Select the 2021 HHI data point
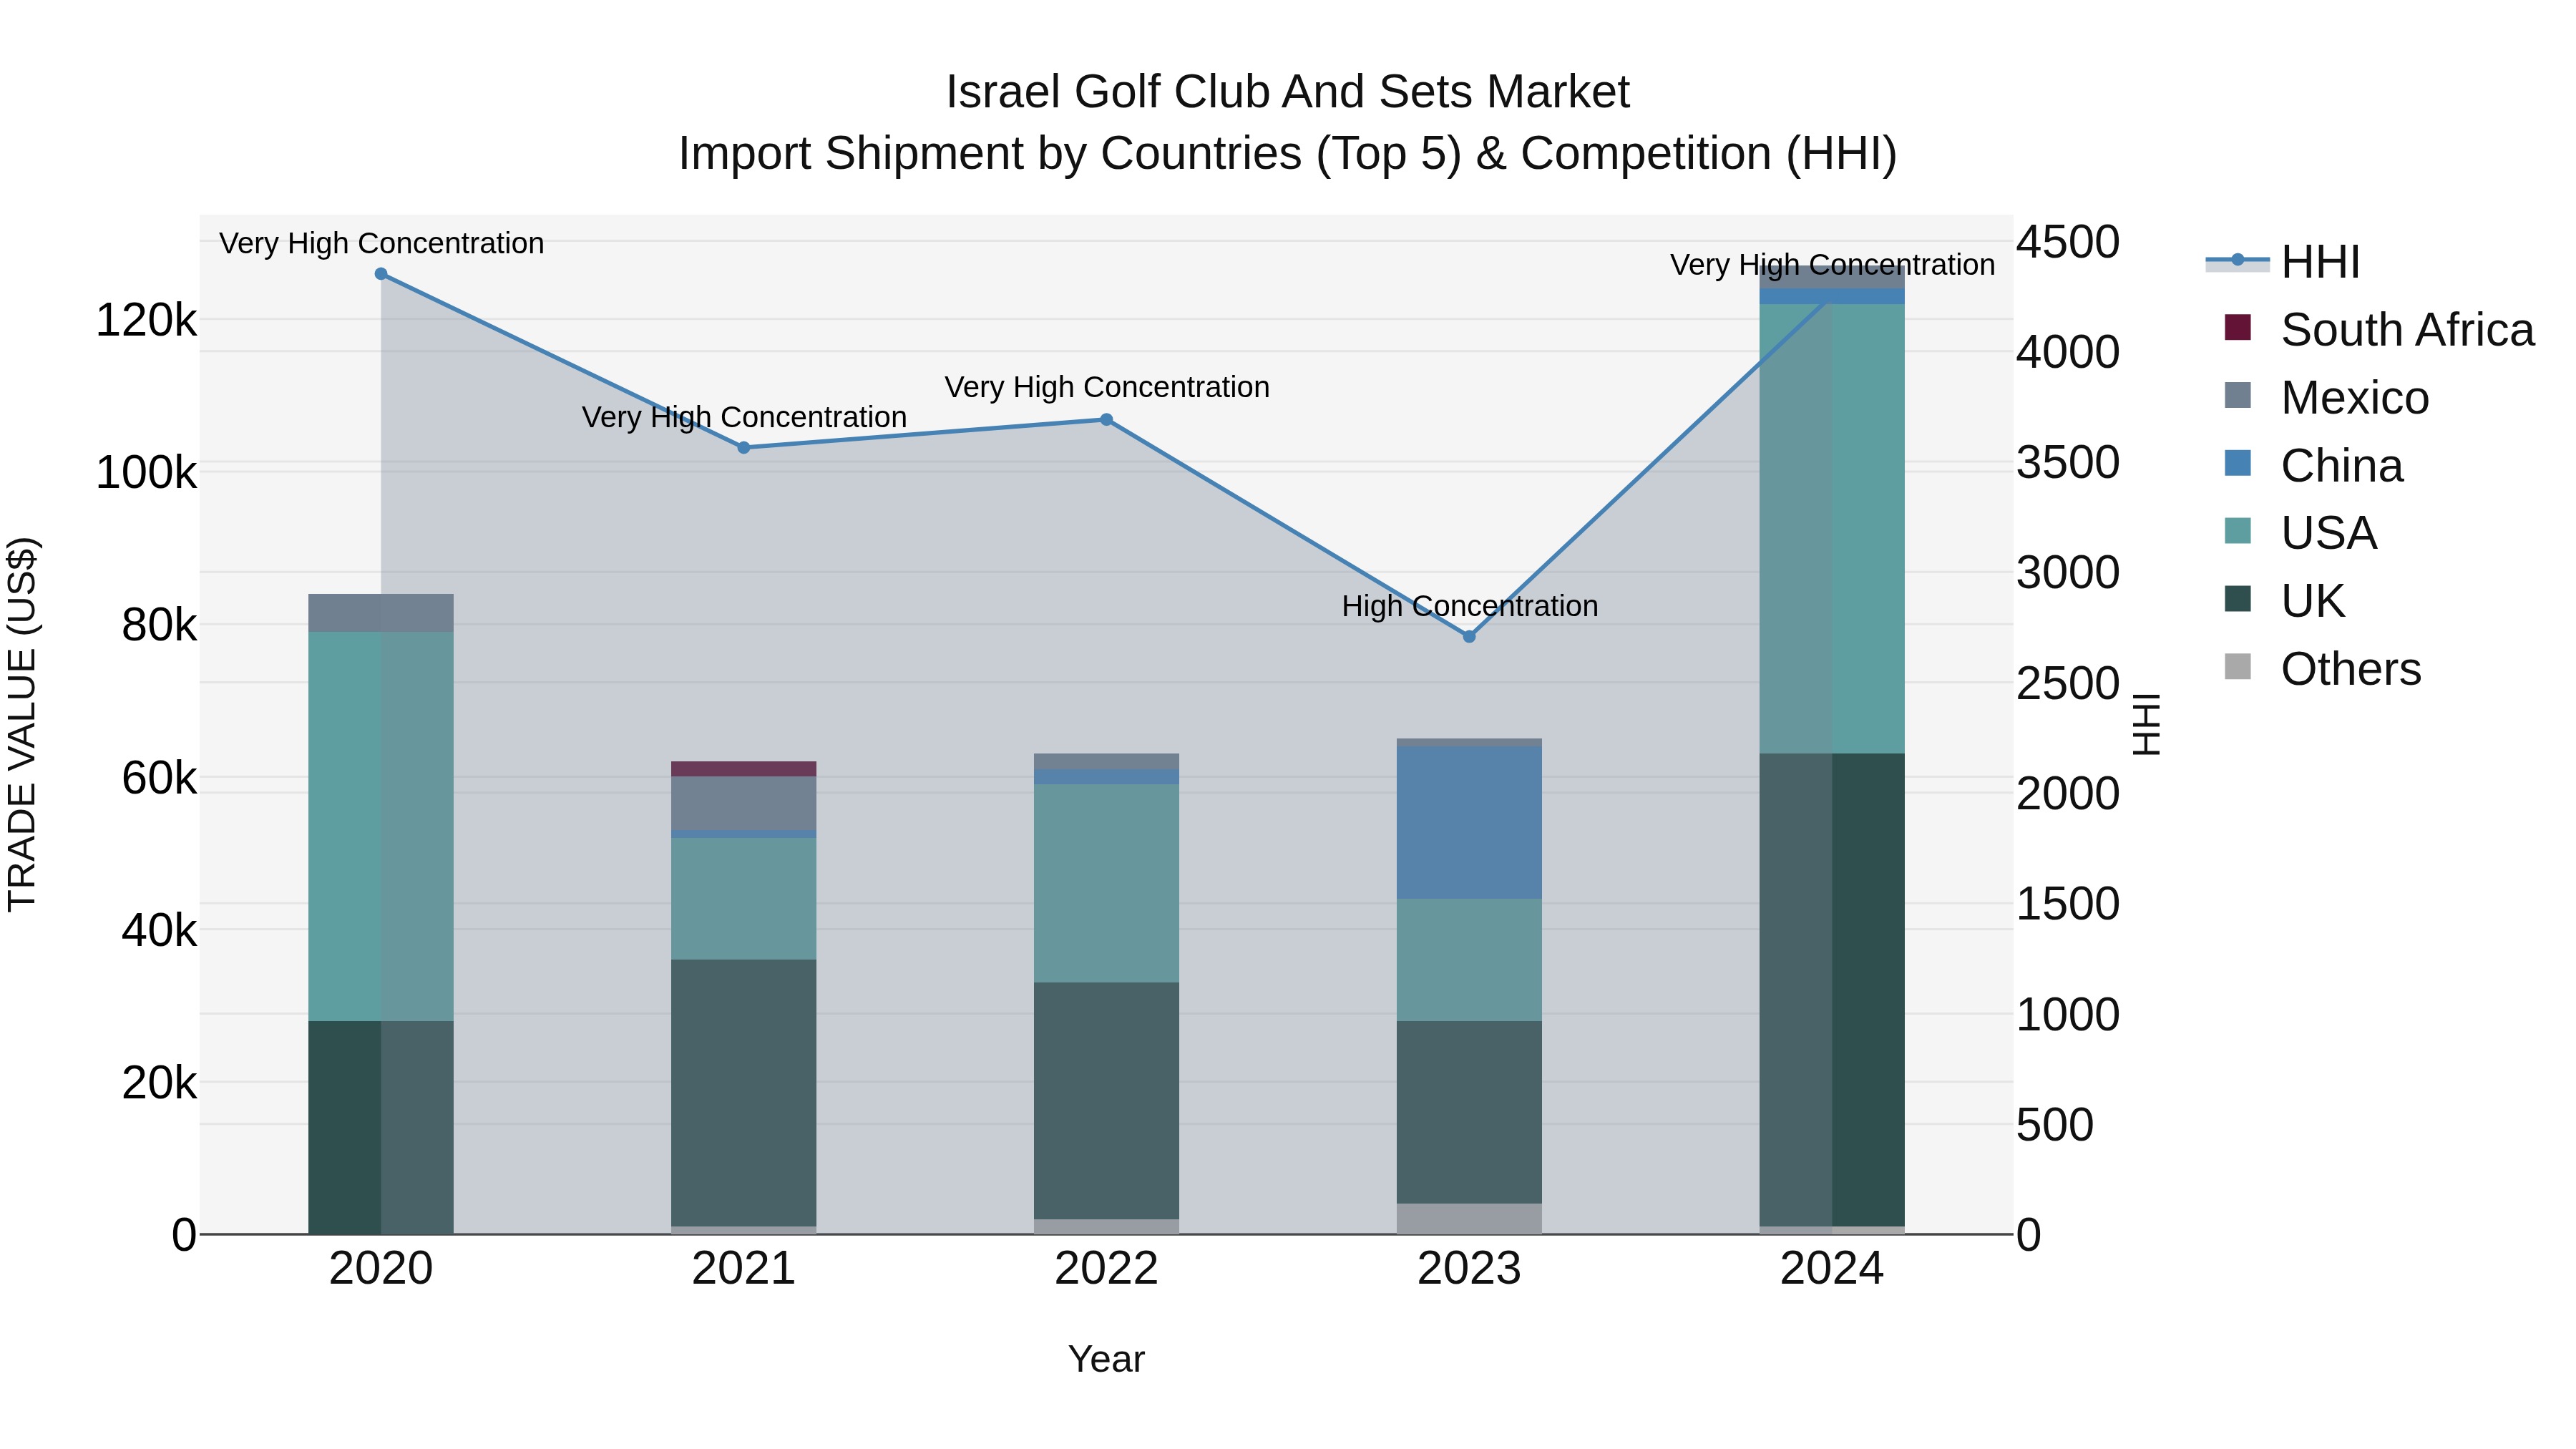 [744, 448]
